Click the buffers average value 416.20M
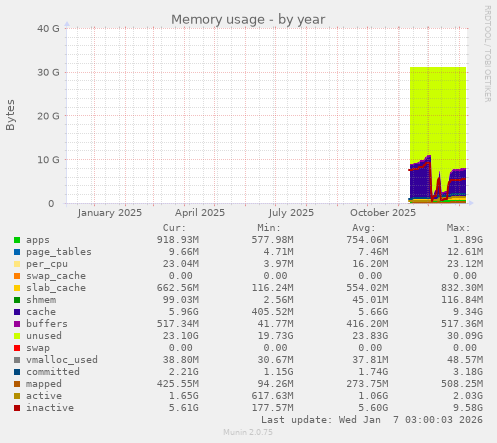Image resolution: width=497 pixels, height=443 pixels. click(x=367, y=324)
